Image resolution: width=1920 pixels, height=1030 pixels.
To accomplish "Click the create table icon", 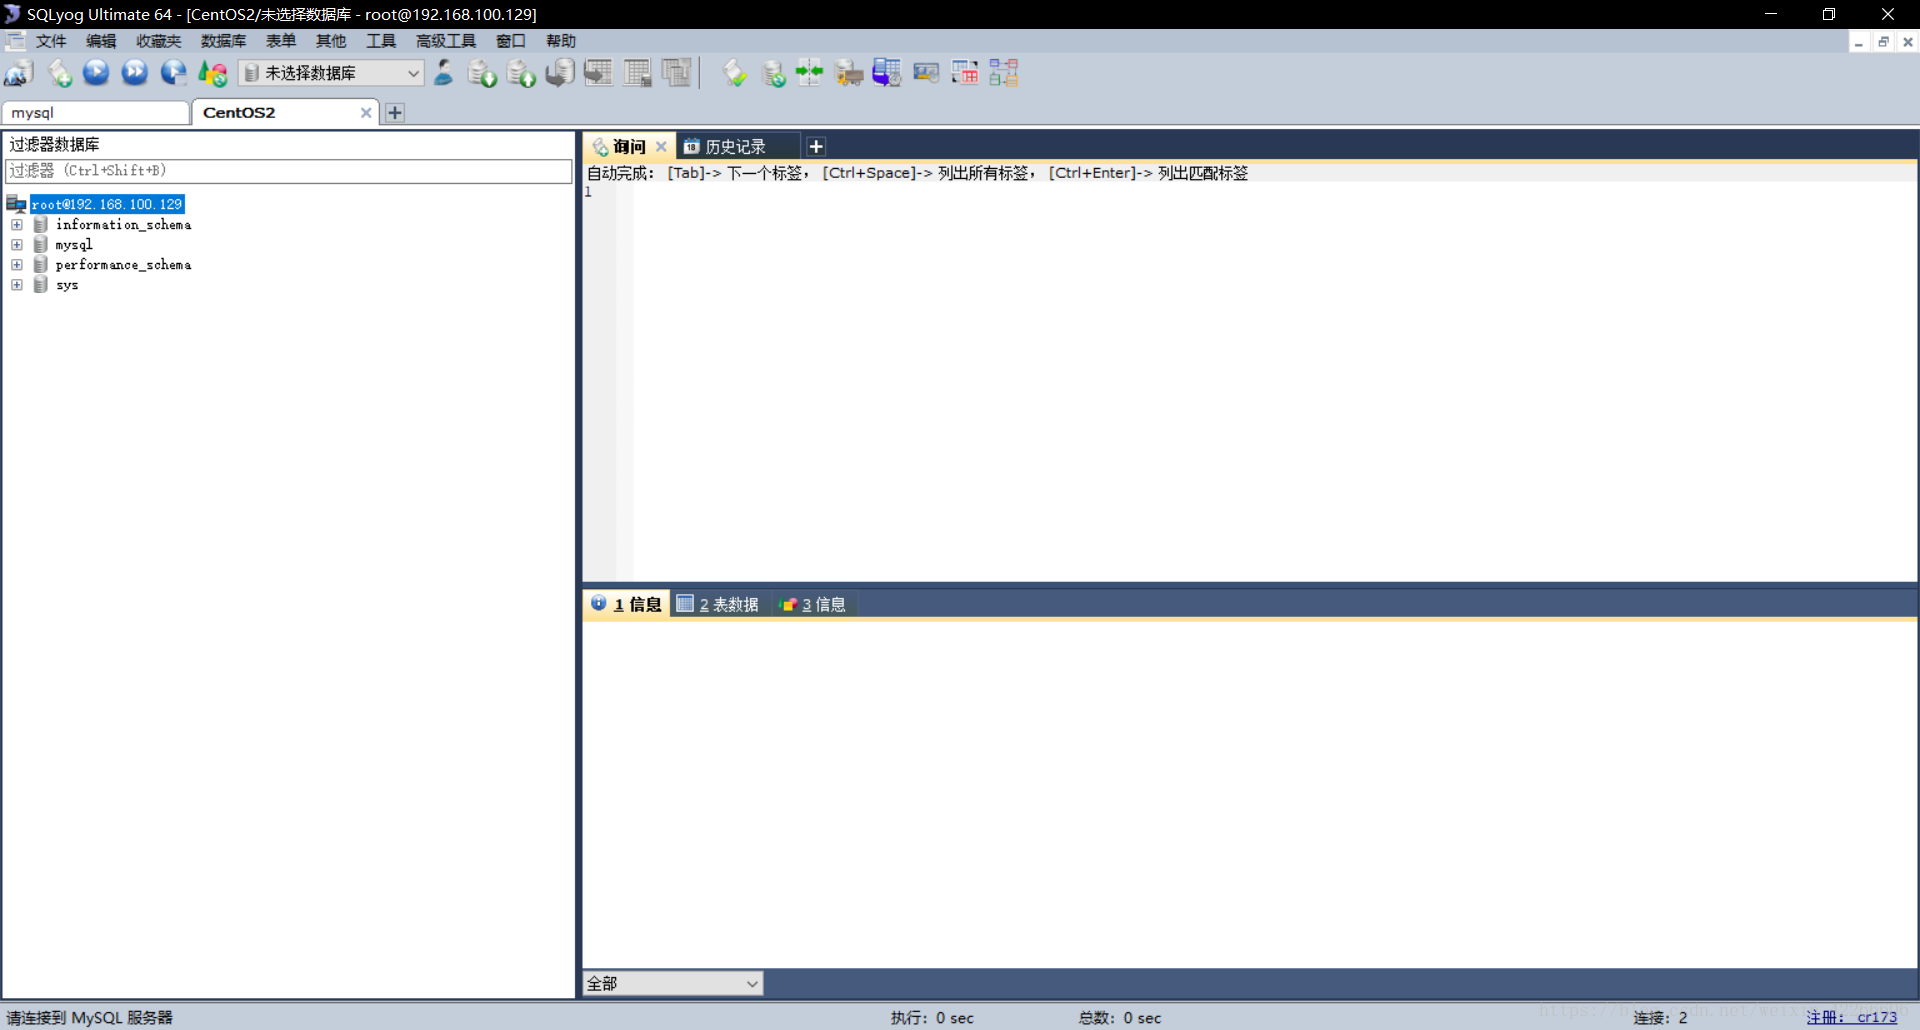I will [x=599, y=73].
